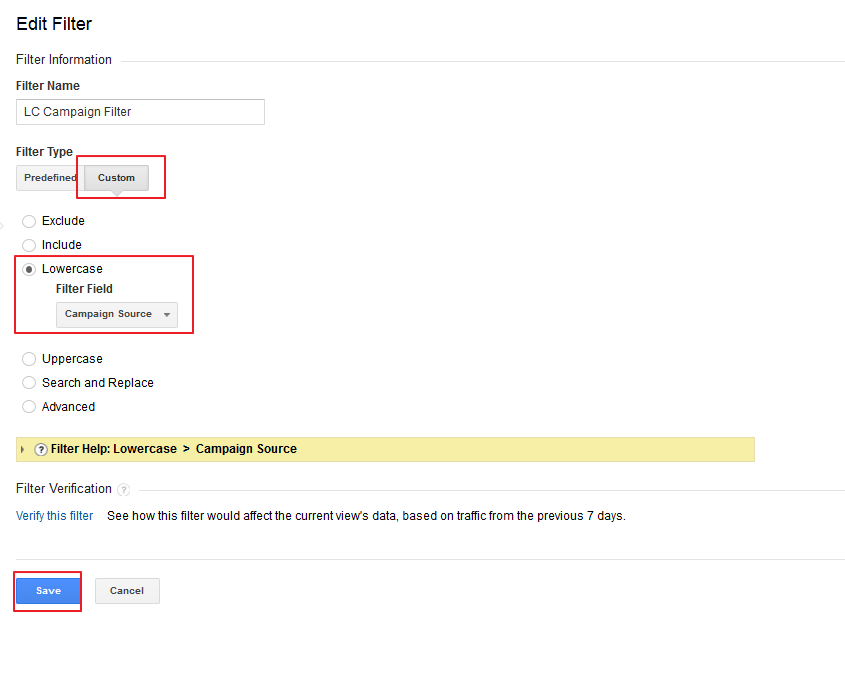Open the Verify this filter link
Viewport: 845px width, 698px height.
pos(54,516)
